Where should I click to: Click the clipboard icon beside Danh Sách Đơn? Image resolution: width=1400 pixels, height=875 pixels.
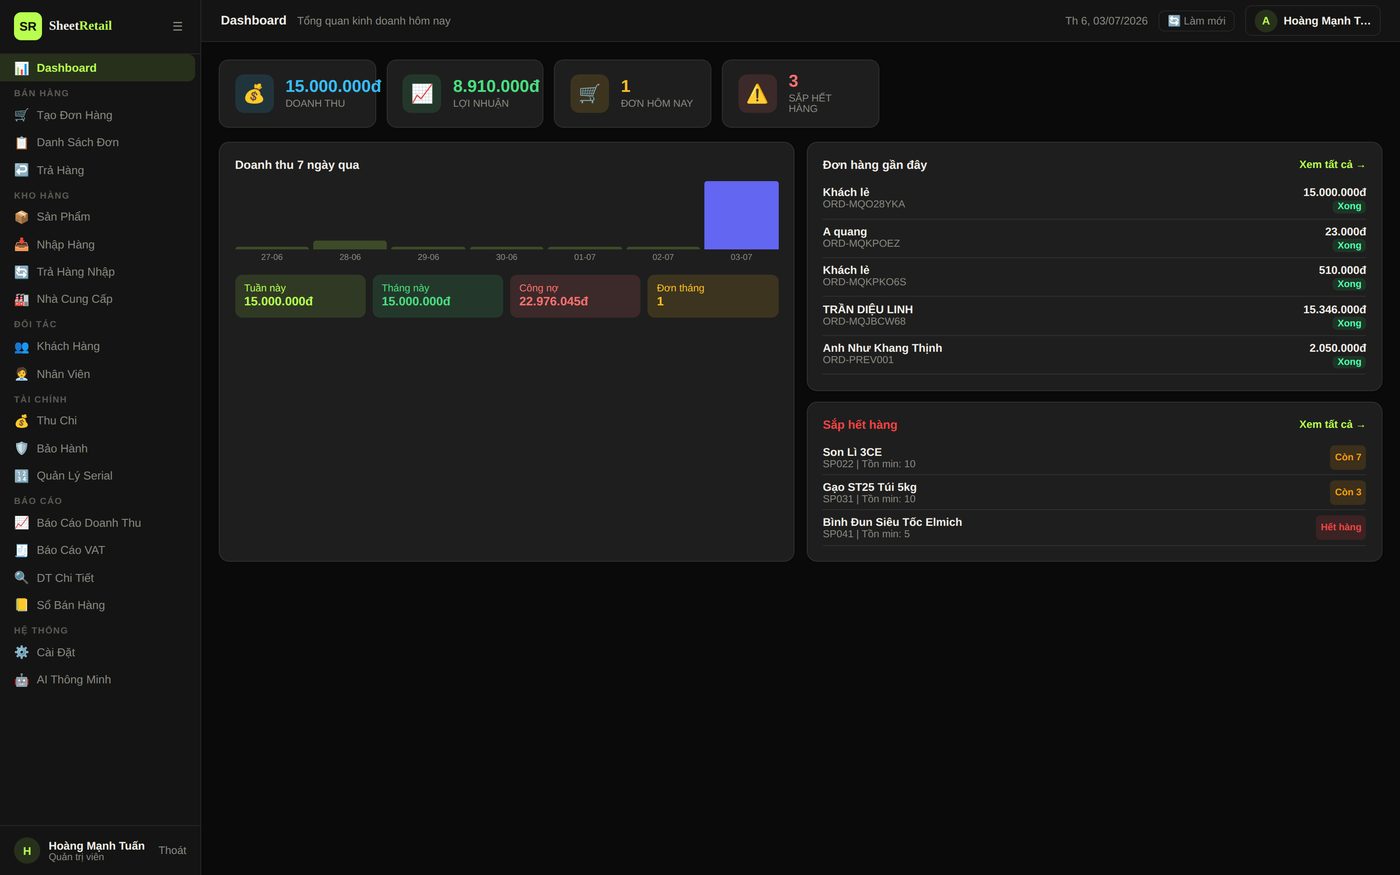[x=21, y=142]
